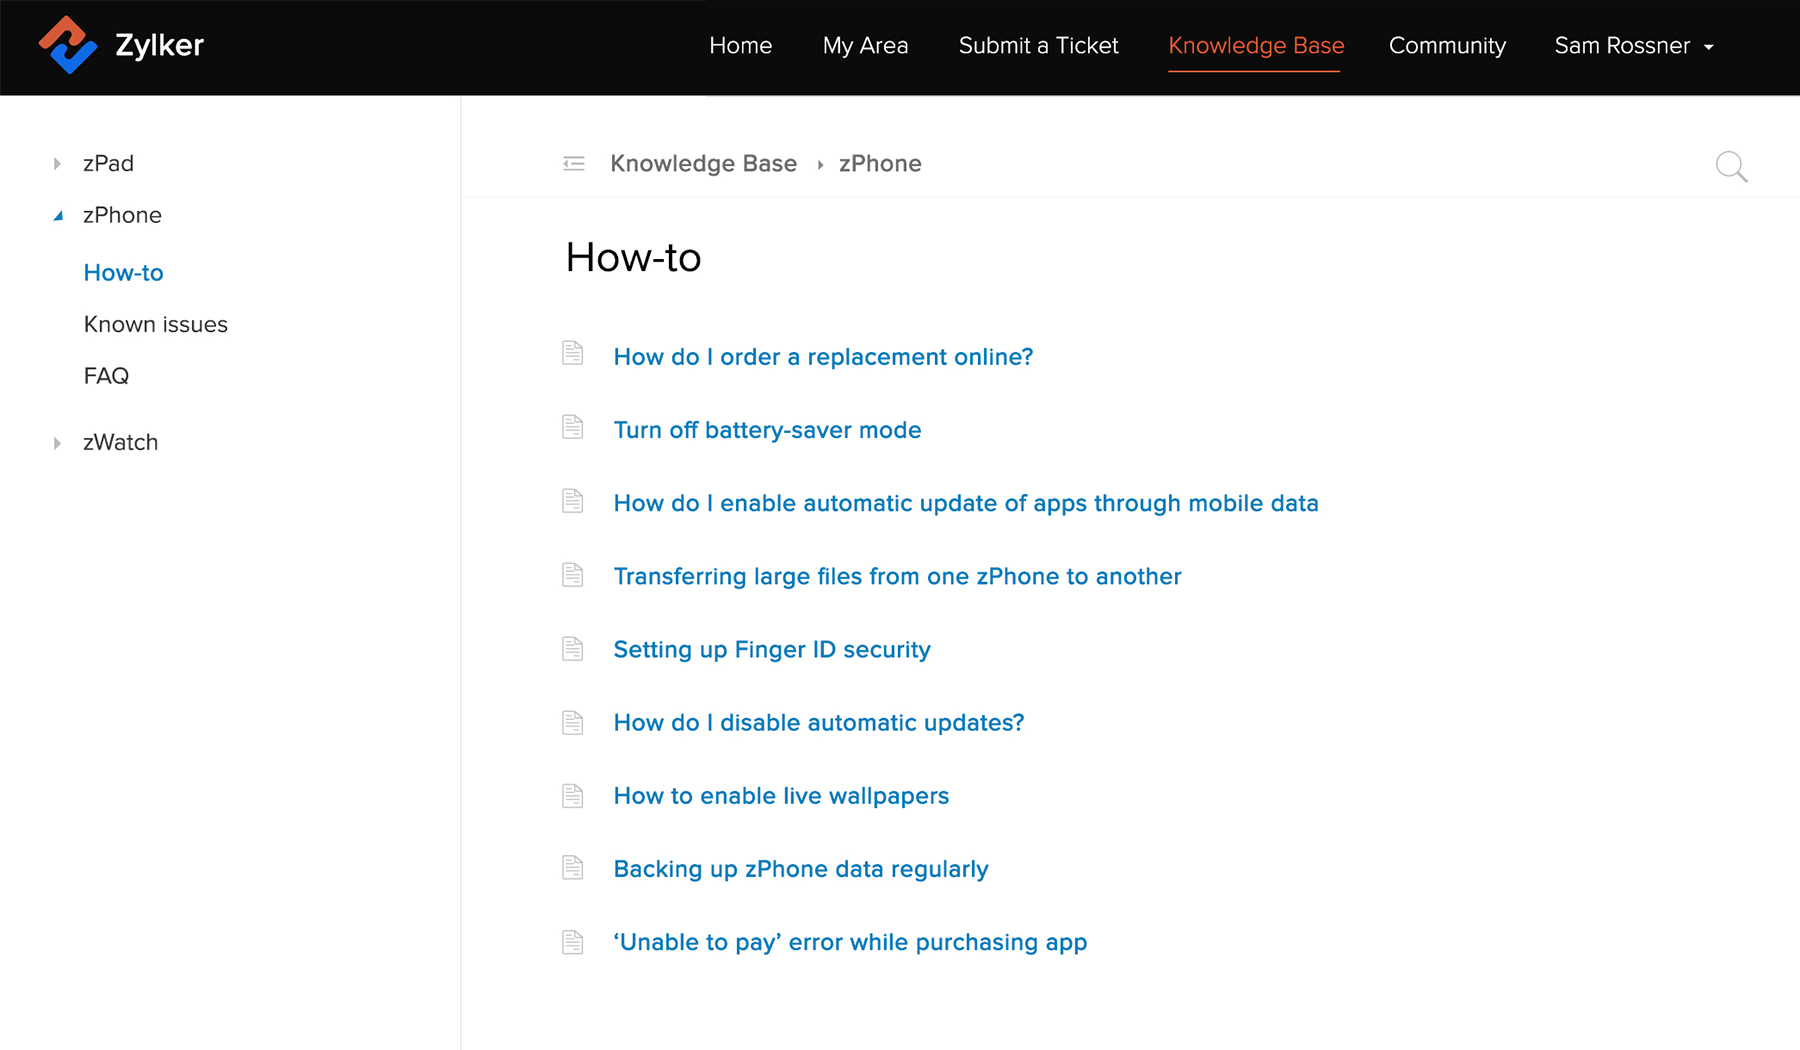Screen dimensions: 1800x1050
Task: Open the search magnifier icon
Action: 1731,166
